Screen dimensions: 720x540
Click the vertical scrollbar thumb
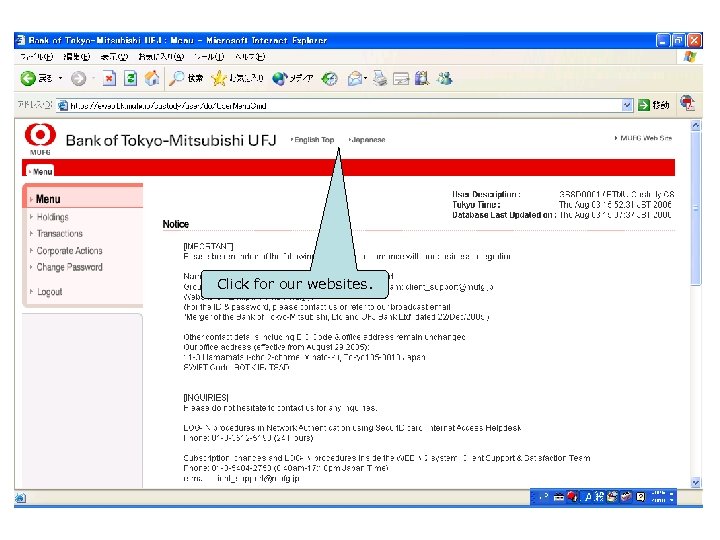[x=696, y=208]
